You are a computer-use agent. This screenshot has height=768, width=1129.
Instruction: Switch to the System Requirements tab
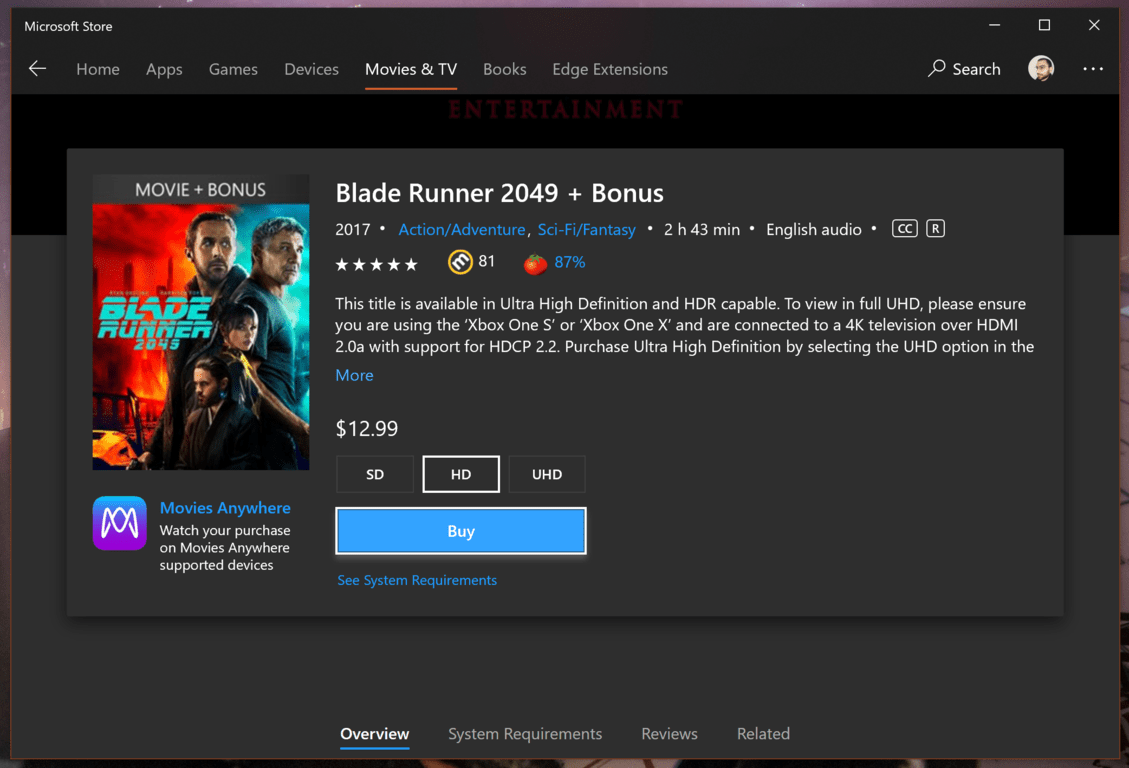(x=525, y=733)
